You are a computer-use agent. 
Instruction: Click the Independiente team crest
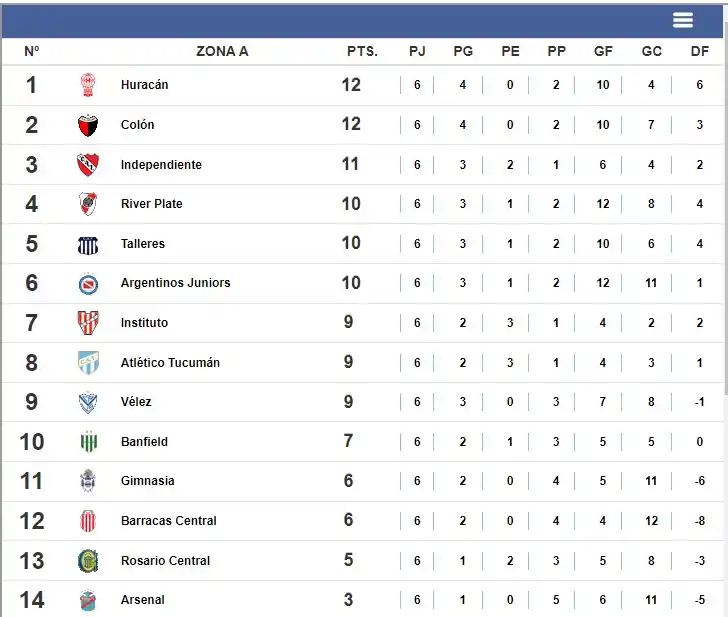coord(88,165)
